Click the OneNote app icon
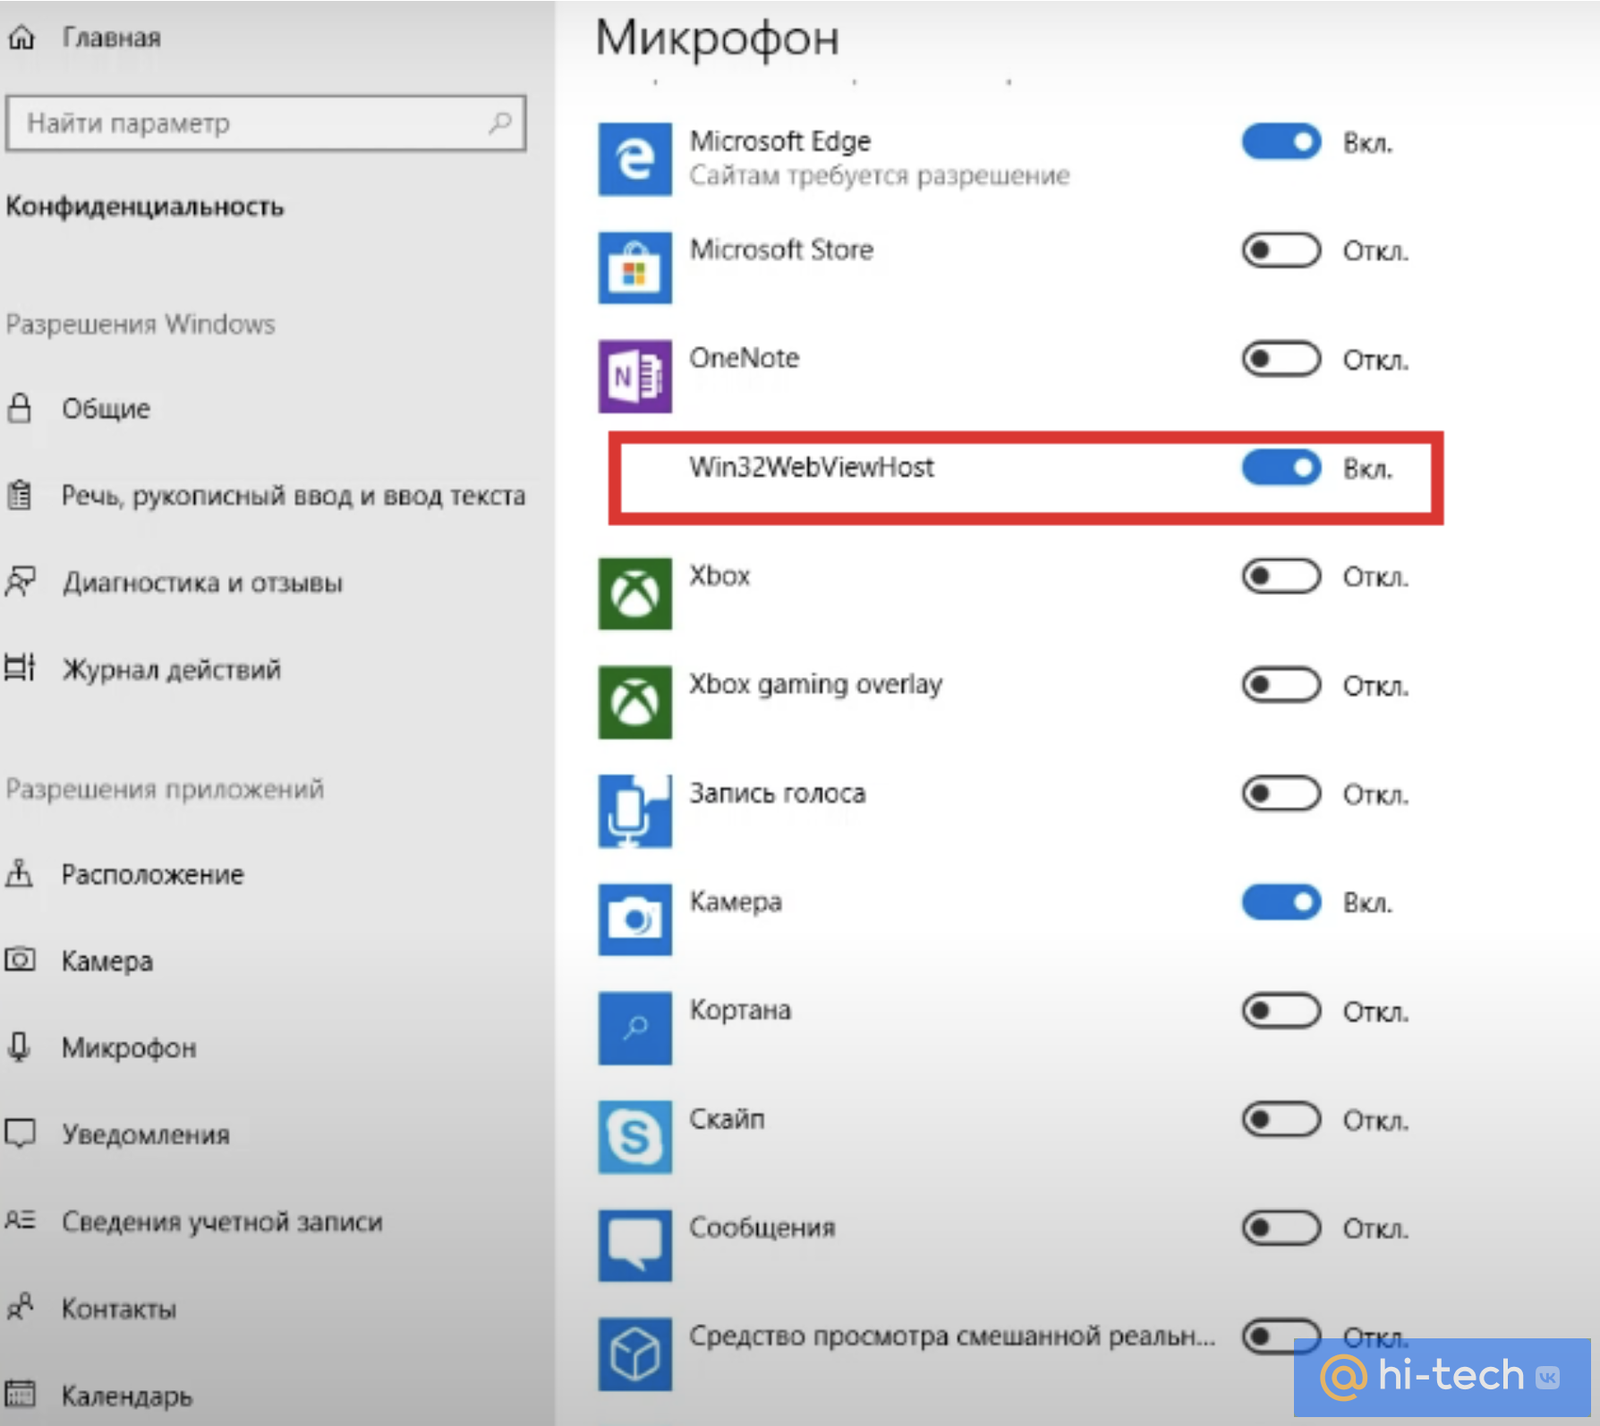Image resolution: width=1600 pixels, height=1426 pixels. click(635, 376)
